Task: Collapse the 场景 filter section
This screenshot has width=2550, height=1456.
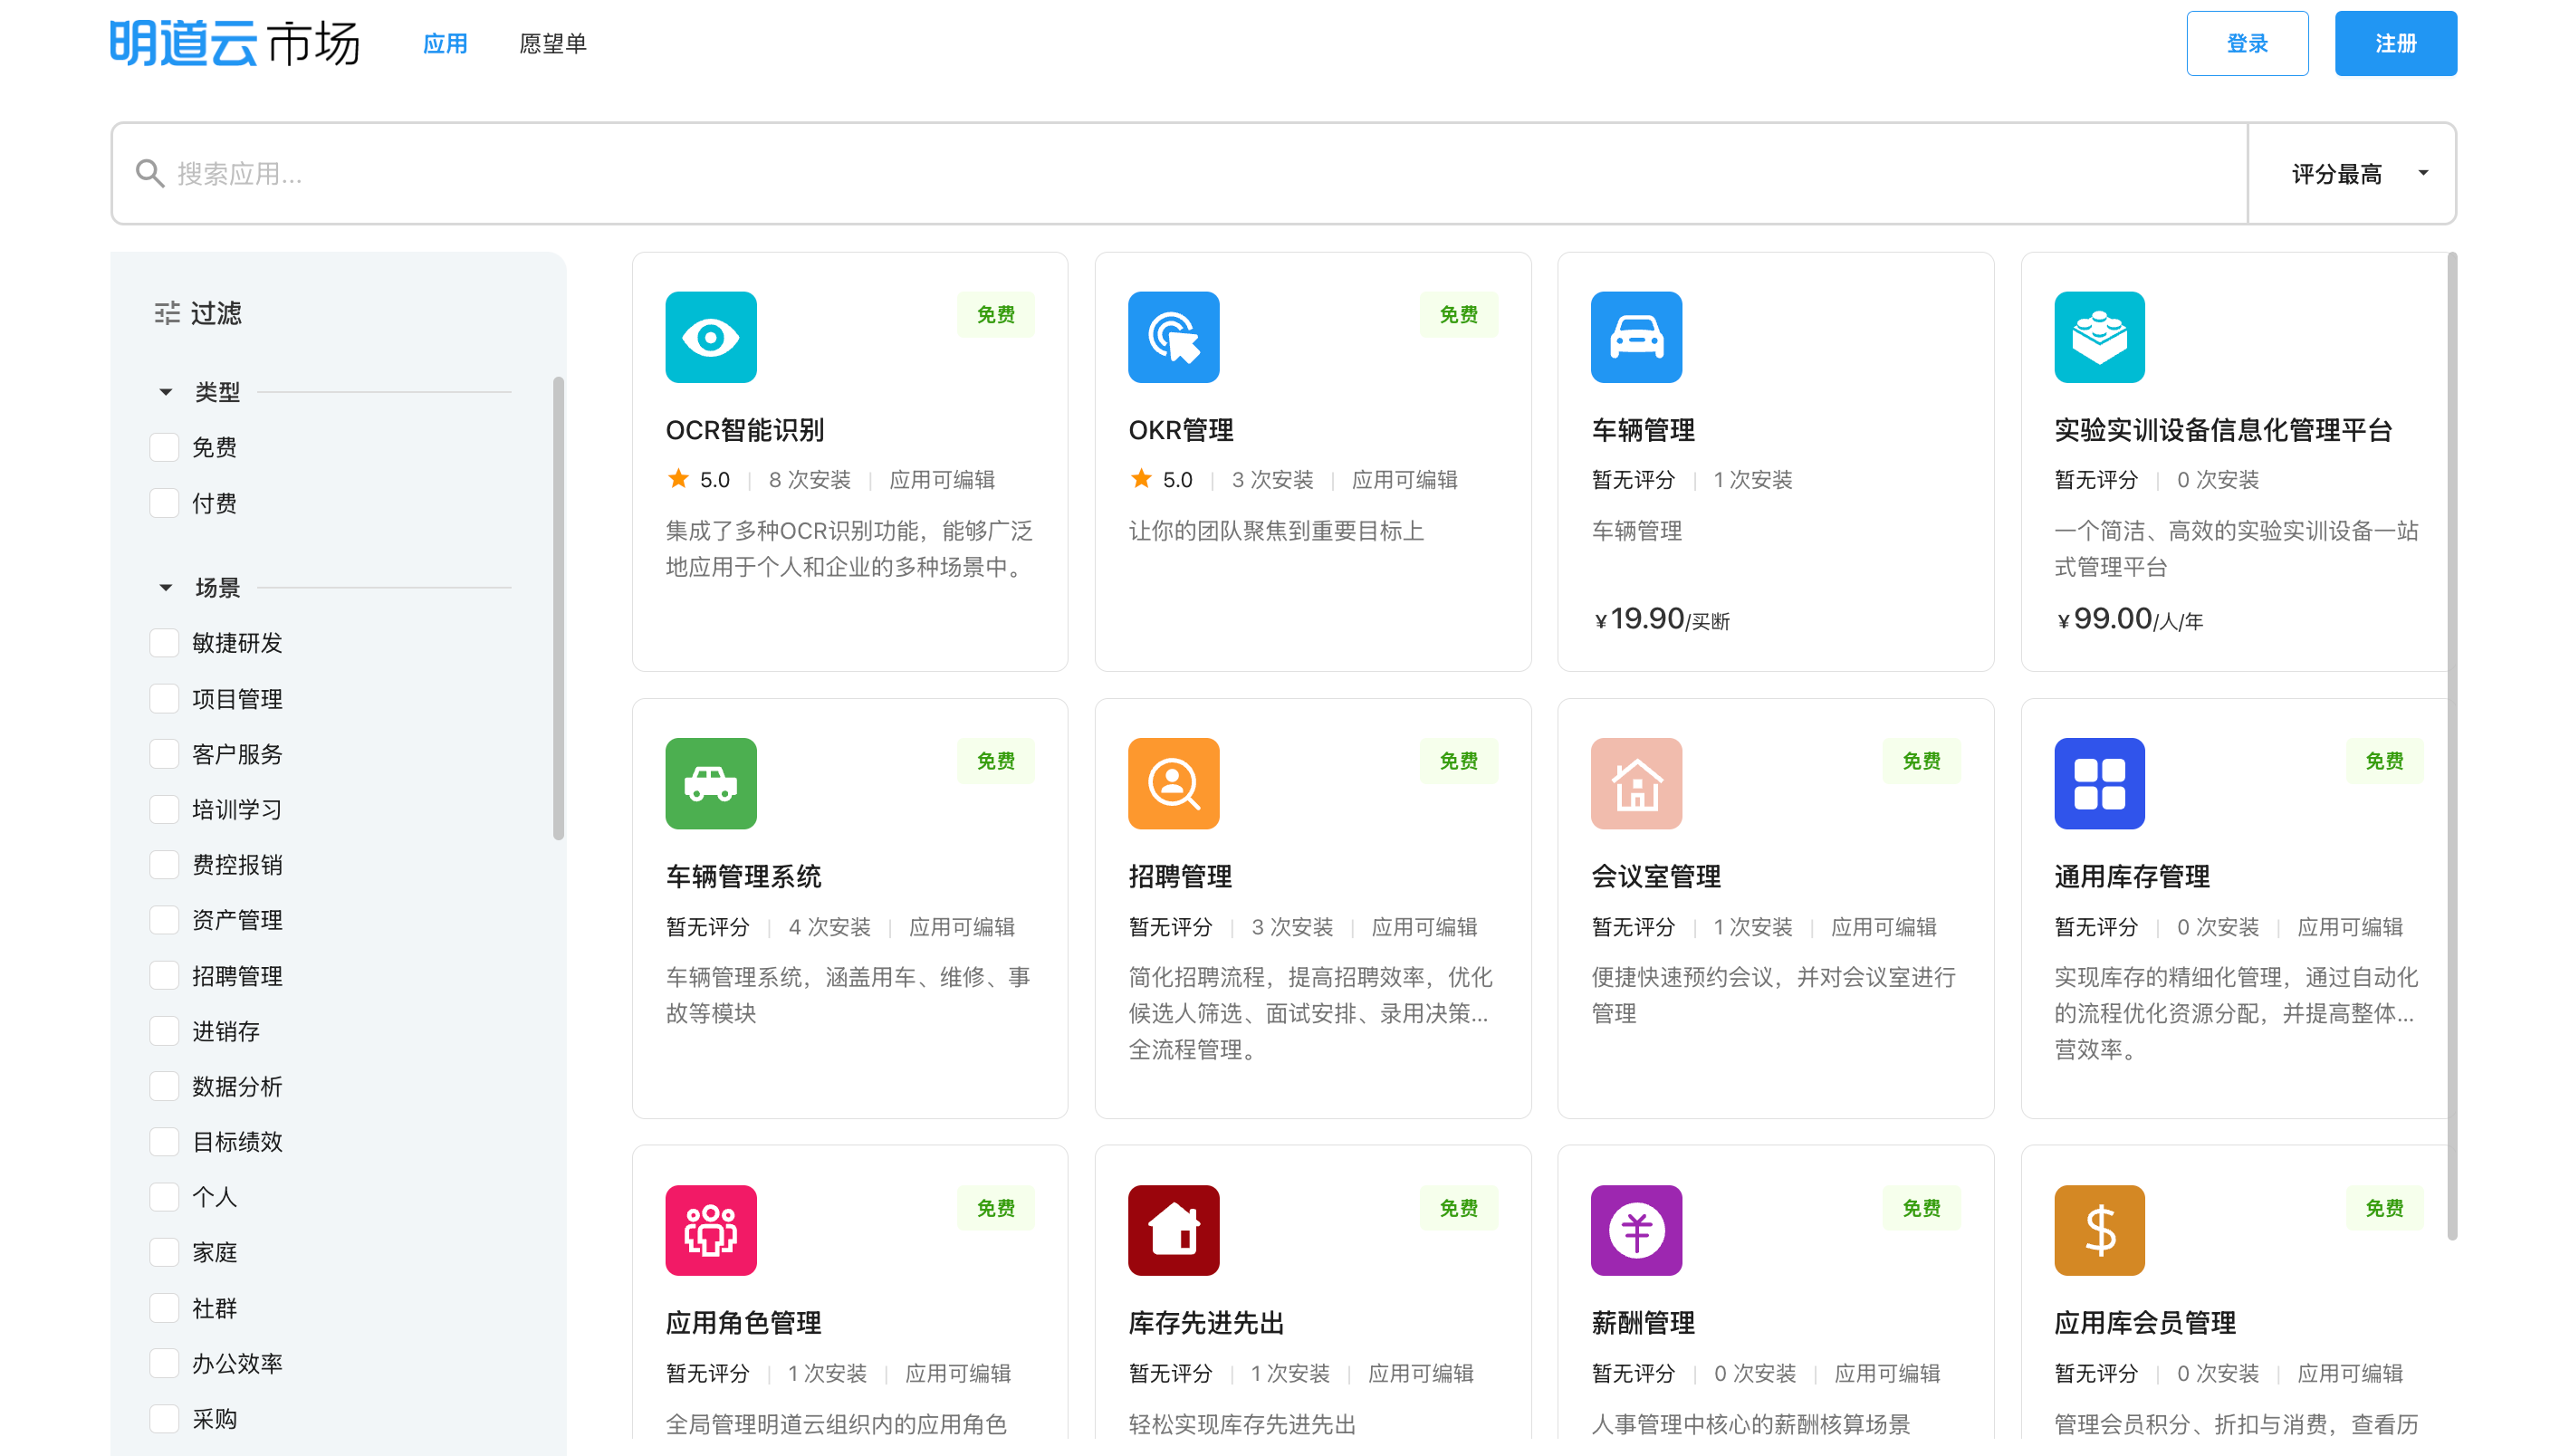Action: click(166, 587)
